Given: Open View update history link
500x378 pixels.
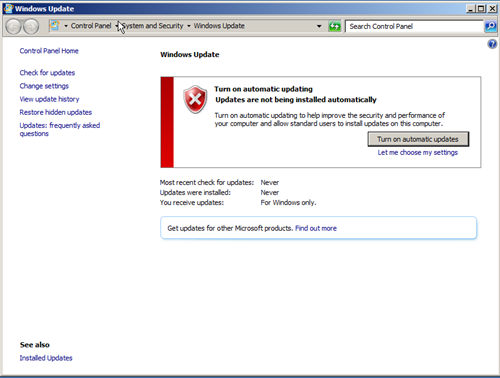Looking at the screenshot, I should pos(49,99).
